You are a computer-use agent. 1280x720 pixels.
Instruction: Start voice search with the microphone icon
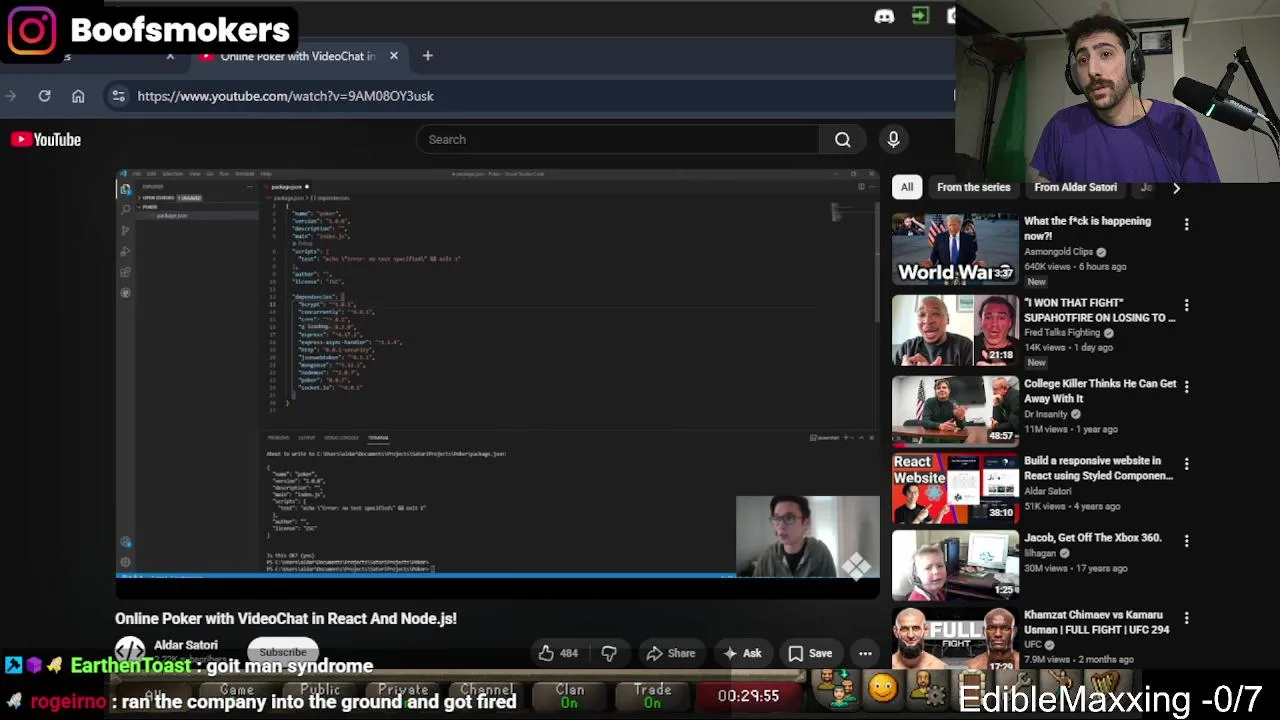click(893, 140)
